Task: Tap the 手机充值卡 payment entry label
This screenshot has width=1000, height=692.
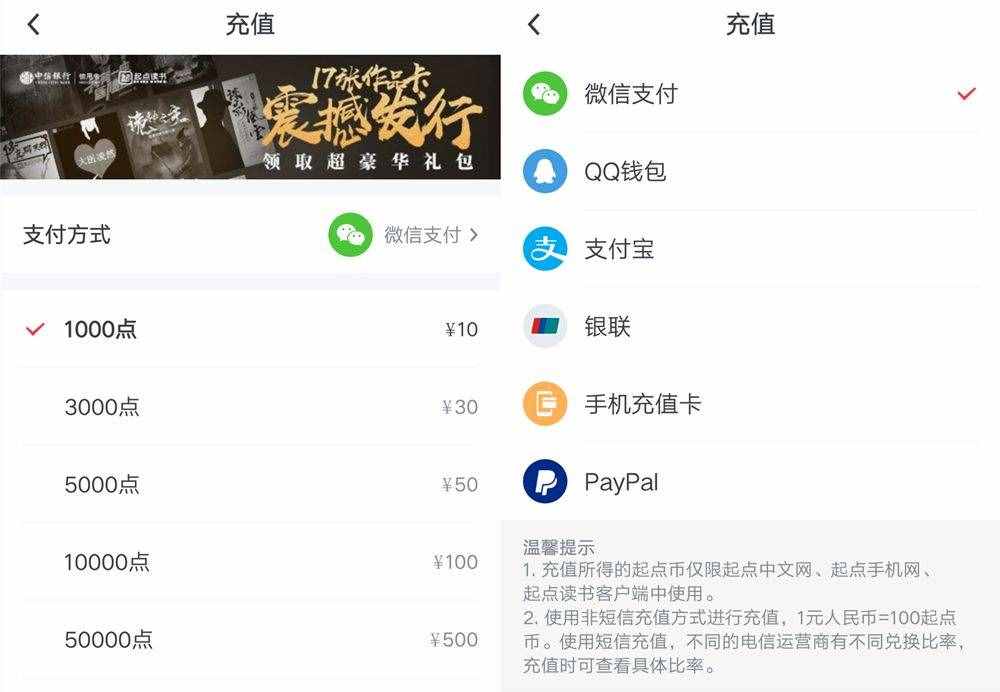Action: [643, 404]
